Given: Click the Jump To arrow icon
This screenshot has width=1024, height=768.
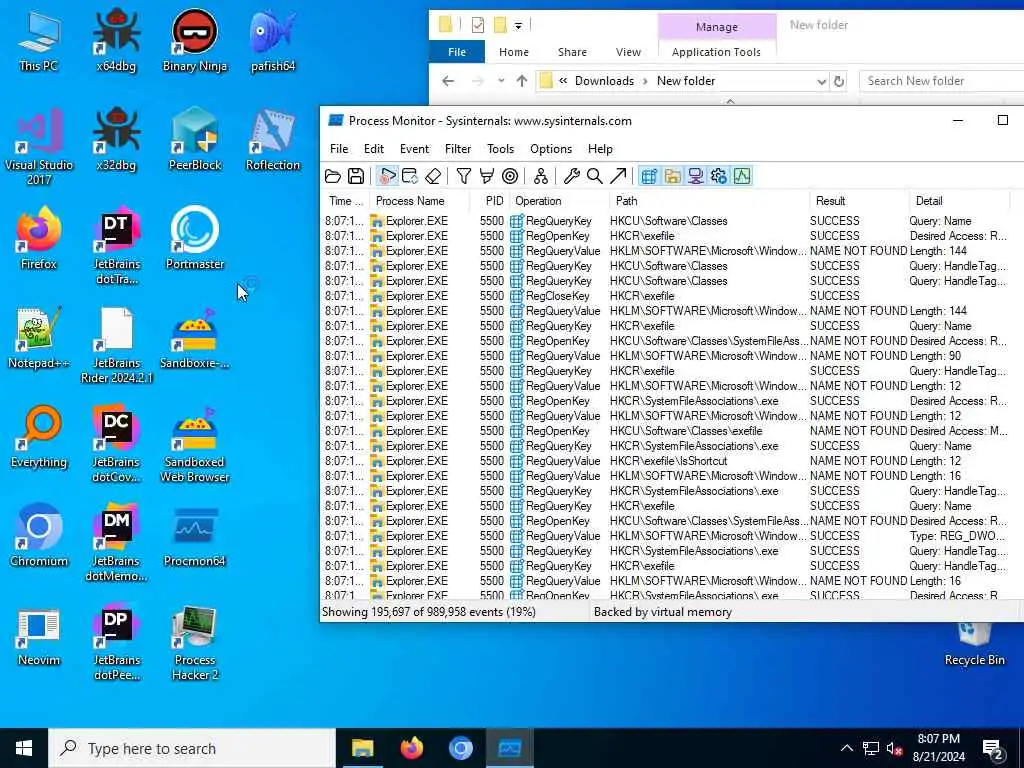Looking at the screenshot, I should [618, 176].
